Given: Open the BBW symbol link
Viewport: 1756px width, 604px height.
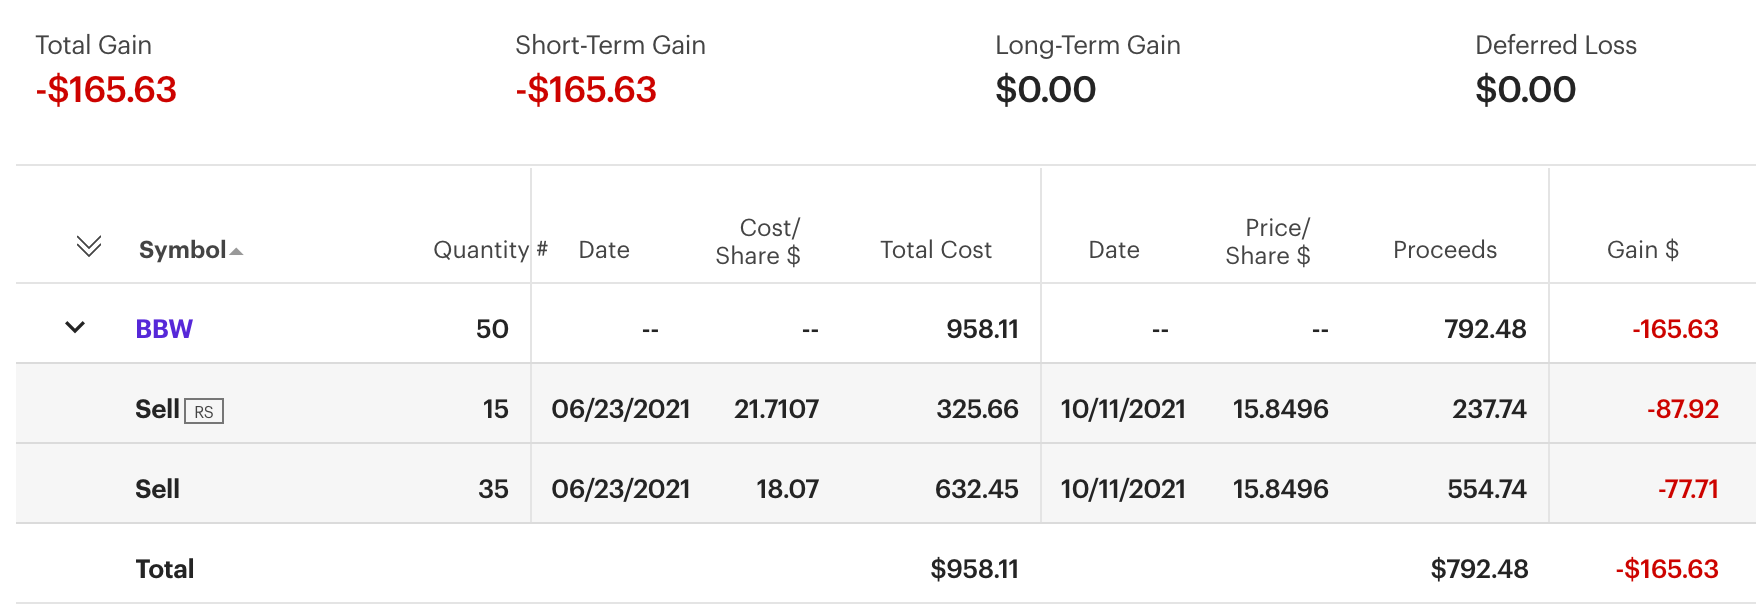Looking at the screenshot, I should tap(164, 329).
